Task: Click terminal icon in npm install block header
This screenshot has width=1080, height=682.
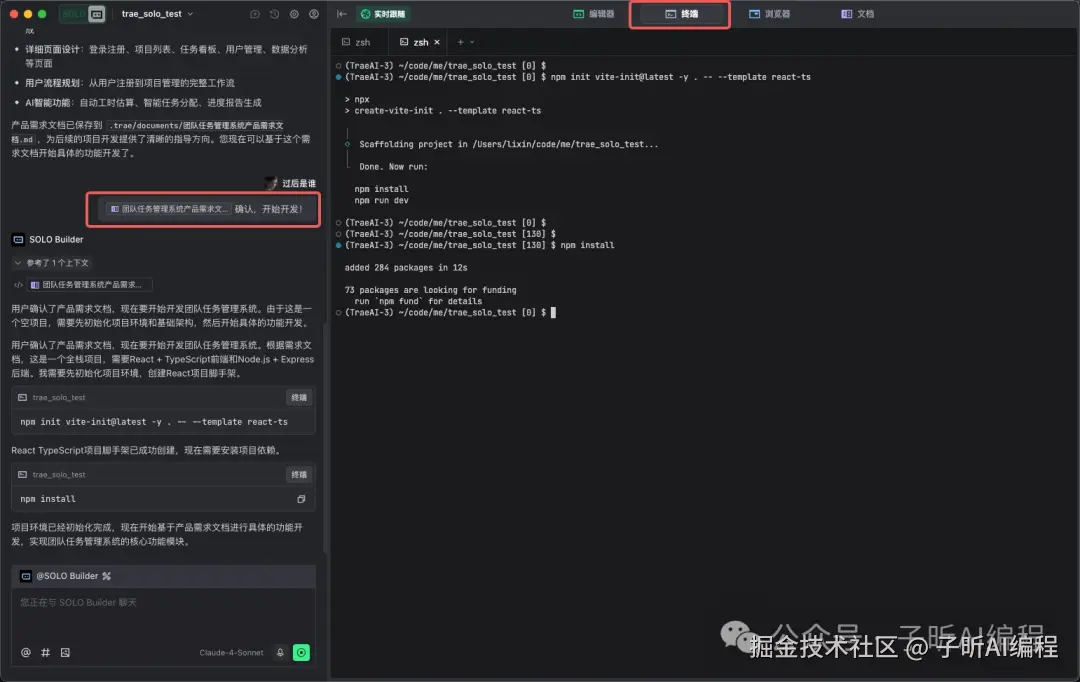Action: coord(23,475)
